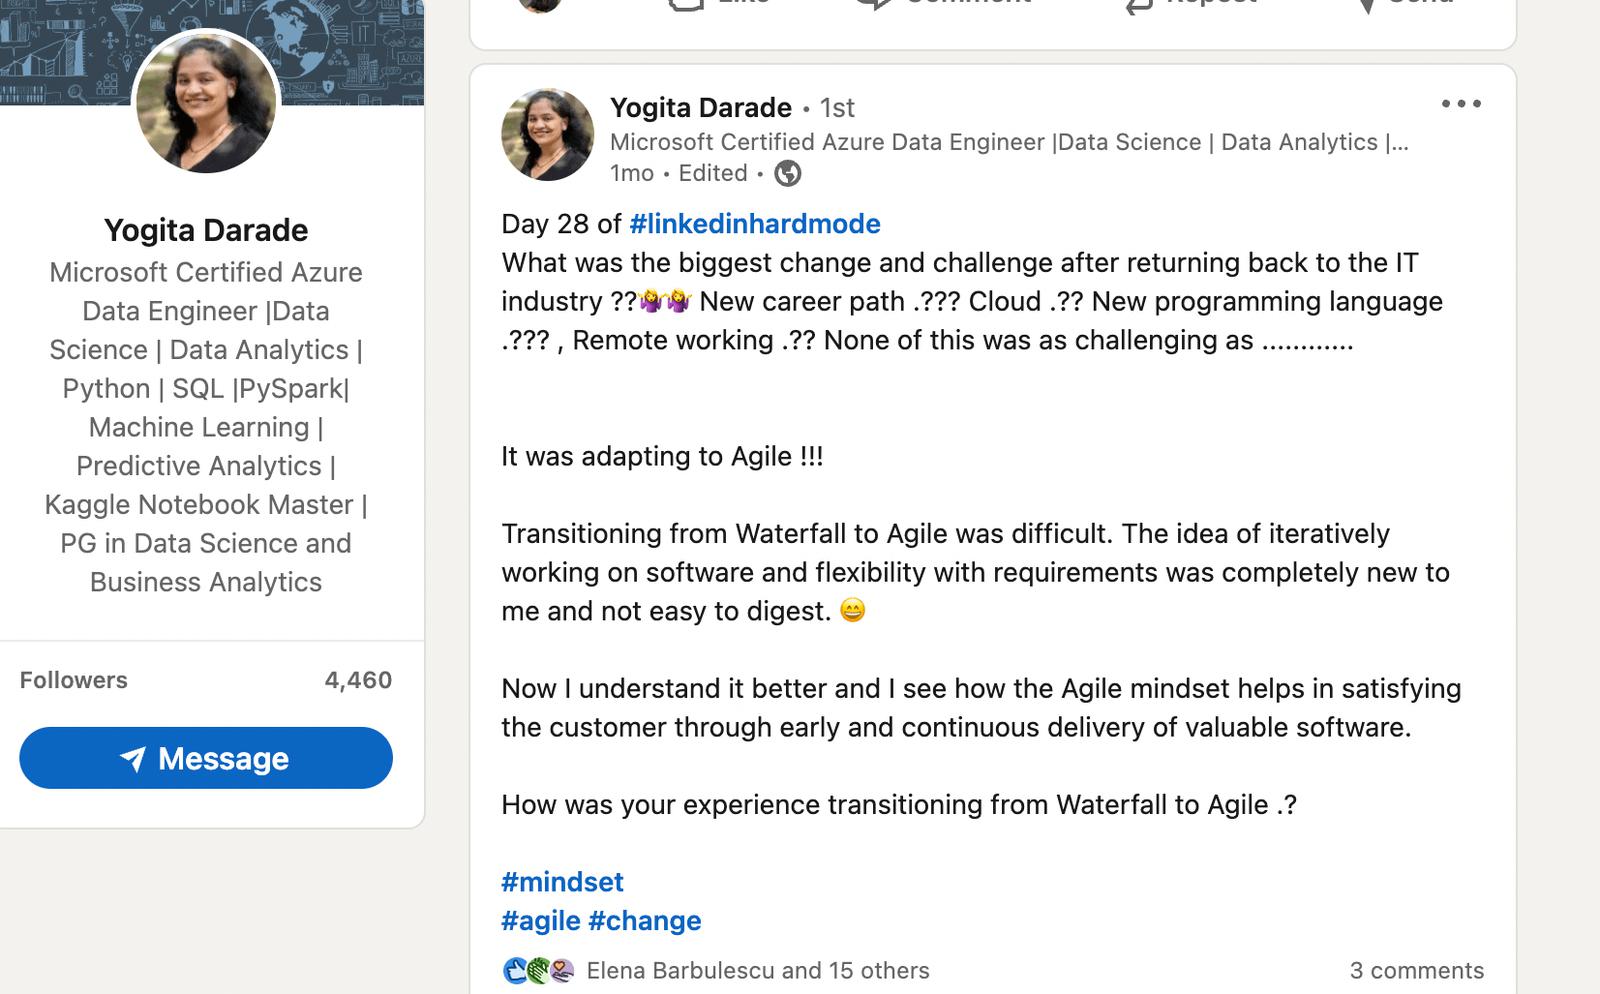Click the paper plane icon on the Message button
The width and height of the screenshot is (1600, 994).
coord(133,759)
